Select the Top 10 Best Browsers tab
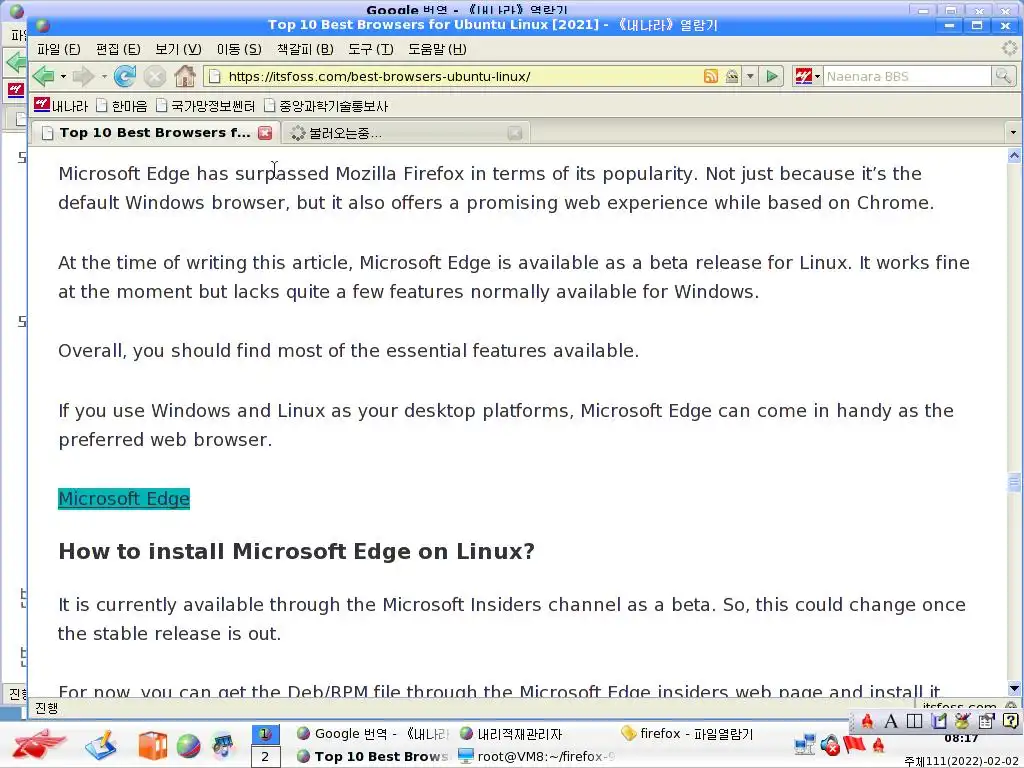Screen dimensions: 1024x768 (154, 133)
